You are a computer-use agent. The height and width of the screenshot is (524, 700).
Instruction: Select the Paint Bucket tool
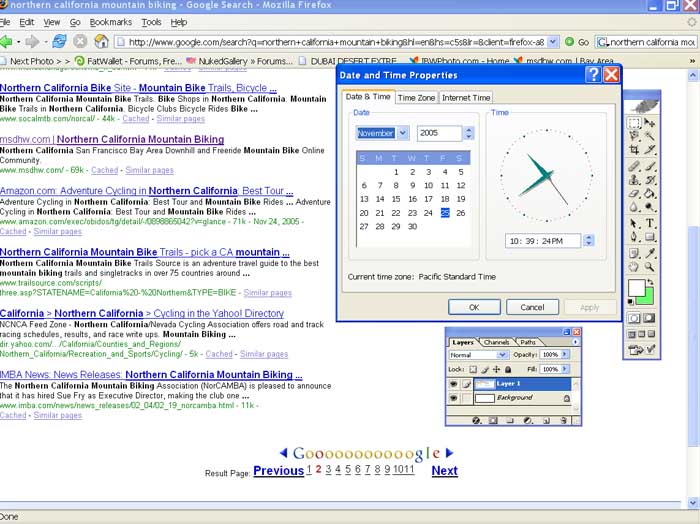[650, 194]
